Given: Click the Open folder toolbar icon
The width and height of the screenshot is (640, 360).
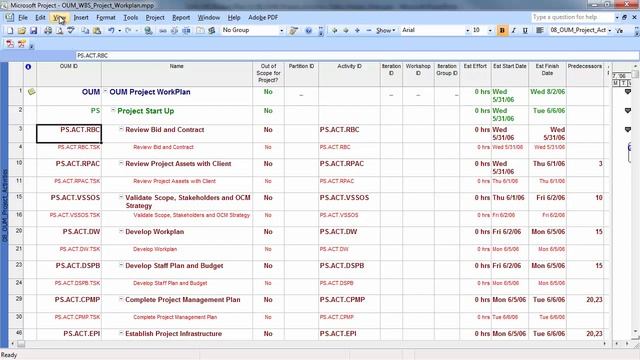Looking at the screenshot, I should click(22, 31).
